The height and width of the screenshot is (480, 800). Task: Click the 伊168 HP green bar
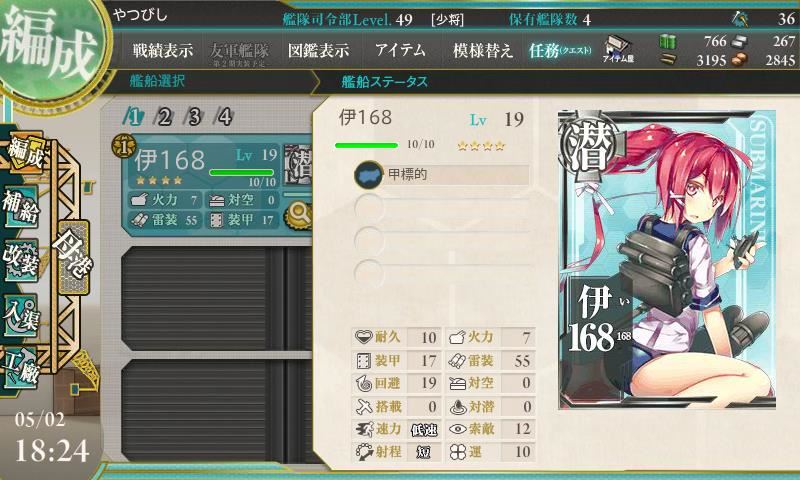[366, 145]
